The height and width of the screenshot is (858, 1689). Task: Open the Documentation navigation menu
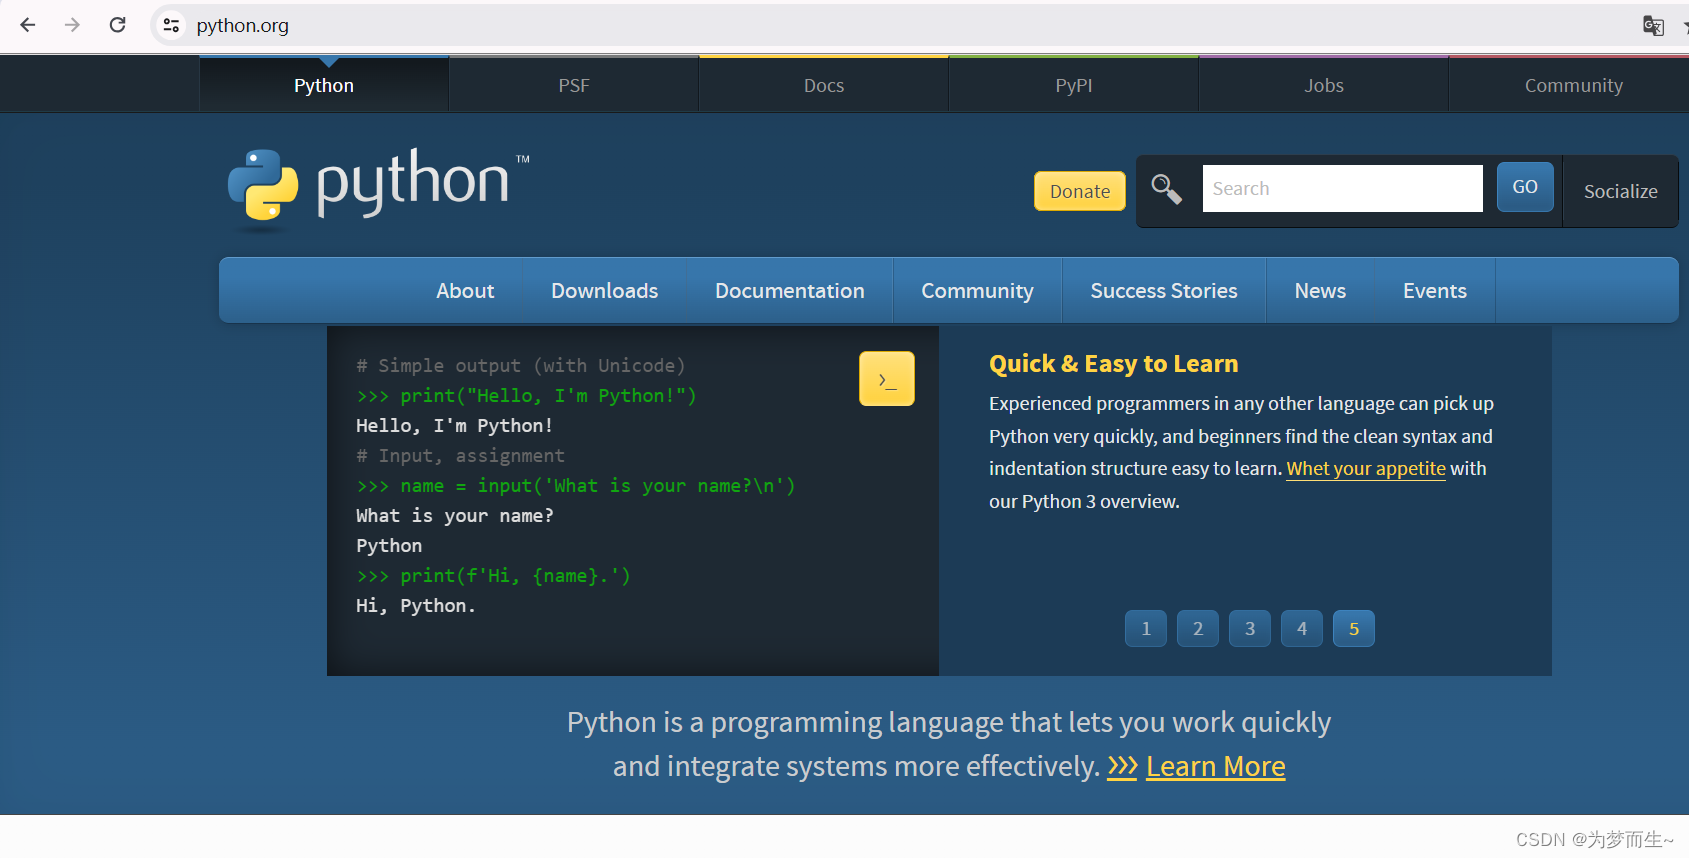click(x=790, y=291)
